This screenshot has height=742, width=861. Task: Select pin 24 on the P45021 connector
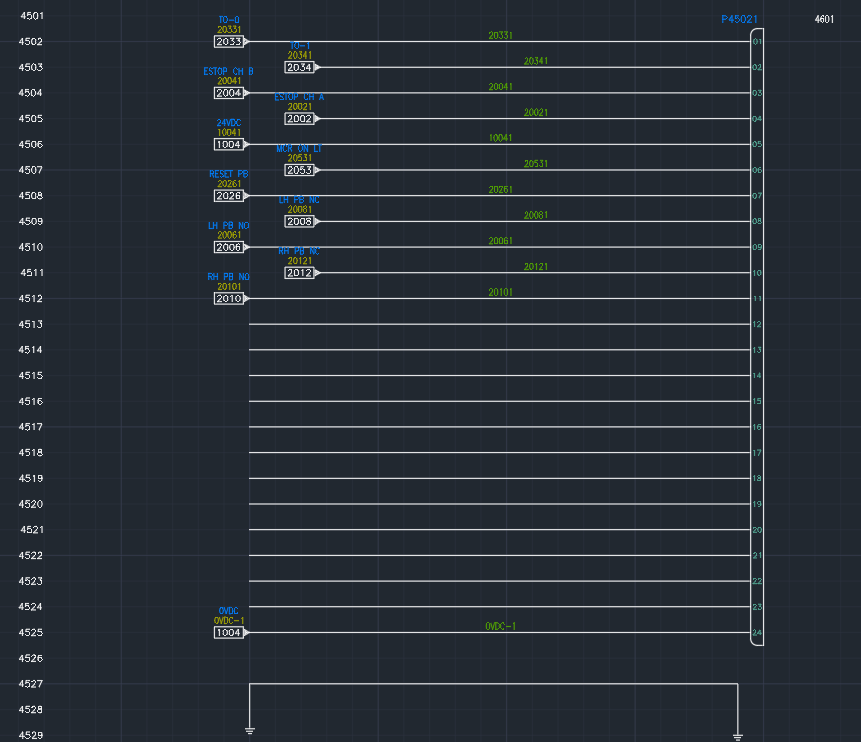757,632
